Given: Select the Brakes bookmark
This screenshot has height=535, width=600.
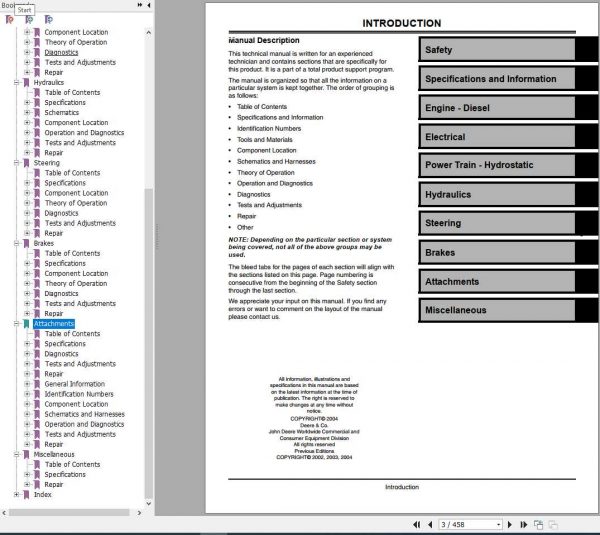Looking at the screenshot, I should pyautogui.click(x=44, y=243).
